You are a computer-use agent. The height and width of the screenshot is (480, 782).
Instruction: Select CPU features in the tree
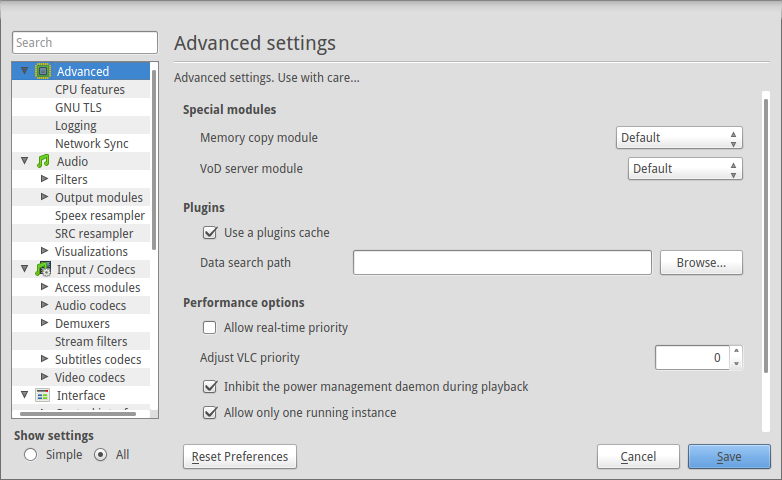(x=90, y=89)
